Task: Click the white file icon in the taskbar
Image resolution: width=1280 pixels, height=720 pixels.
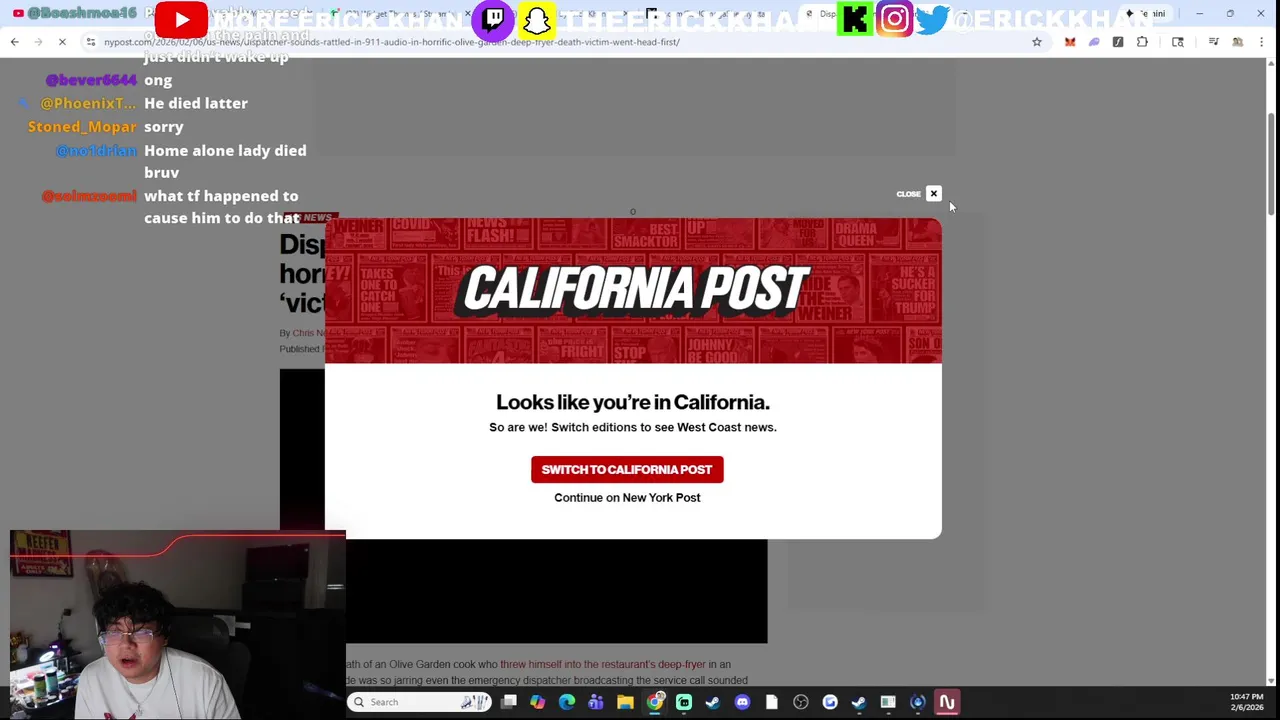Action: click(771, 702)
